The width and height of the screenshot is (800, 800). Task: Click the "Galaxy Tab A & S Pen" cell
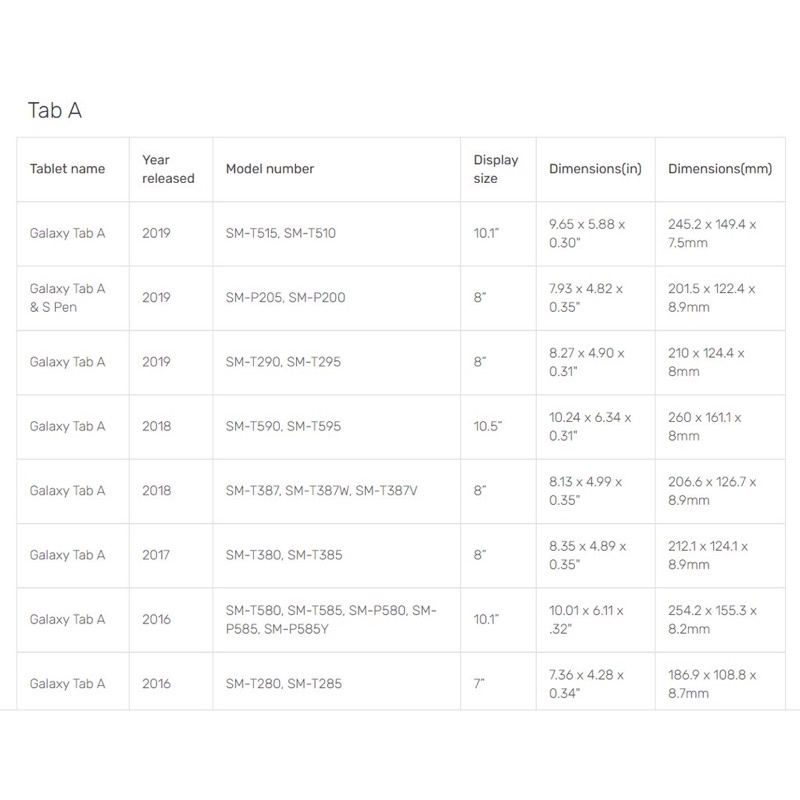pyautogui.click(x=67, y=297)
